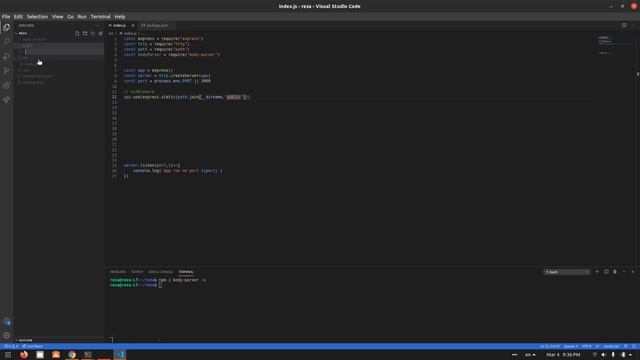Screen dimensions: 640x360
Task: Open the File menu
Action: tap(6, 17)
